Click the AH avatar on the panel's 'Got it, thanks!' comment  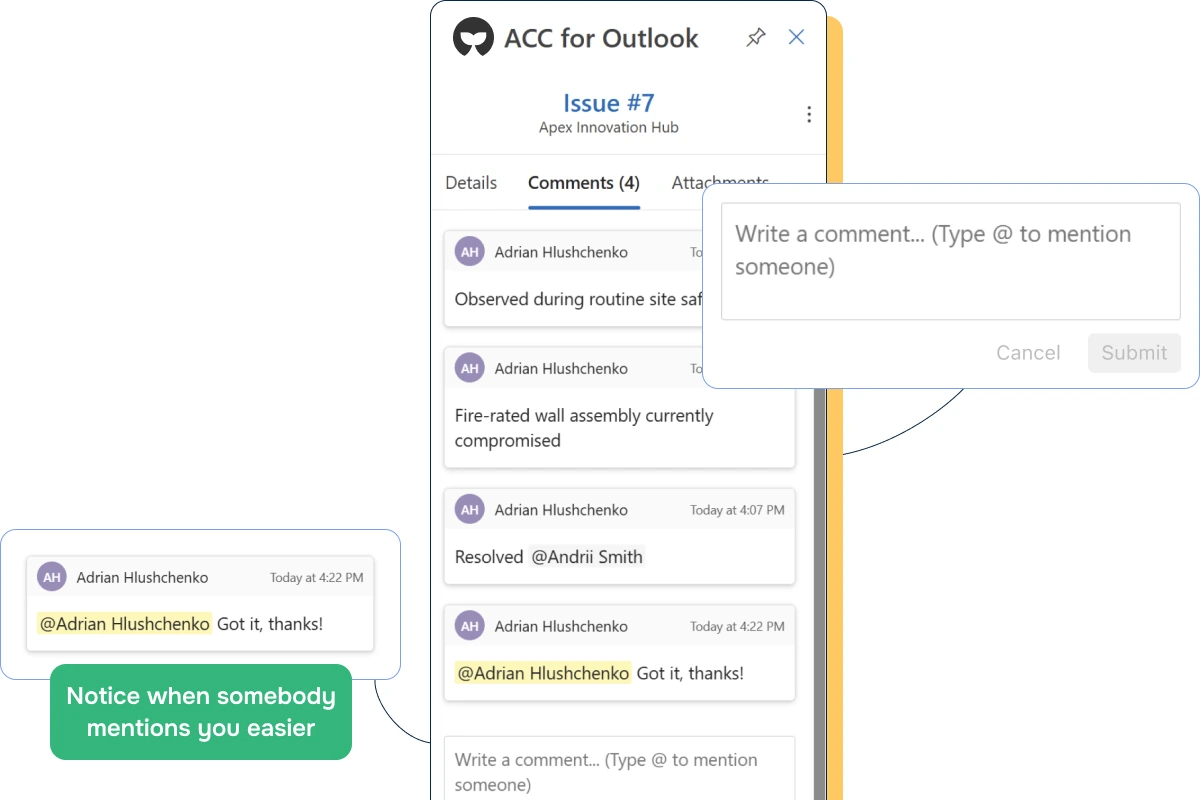click(470, 626)
